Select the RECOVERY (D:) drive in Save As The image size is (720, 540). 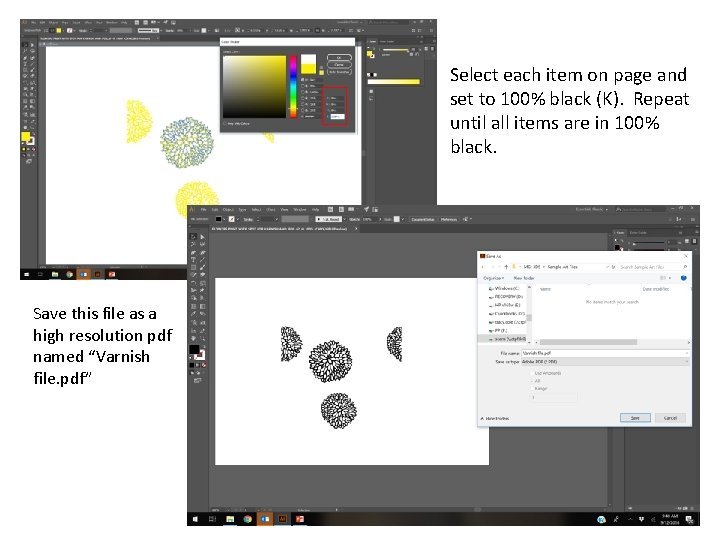[506, 297]
